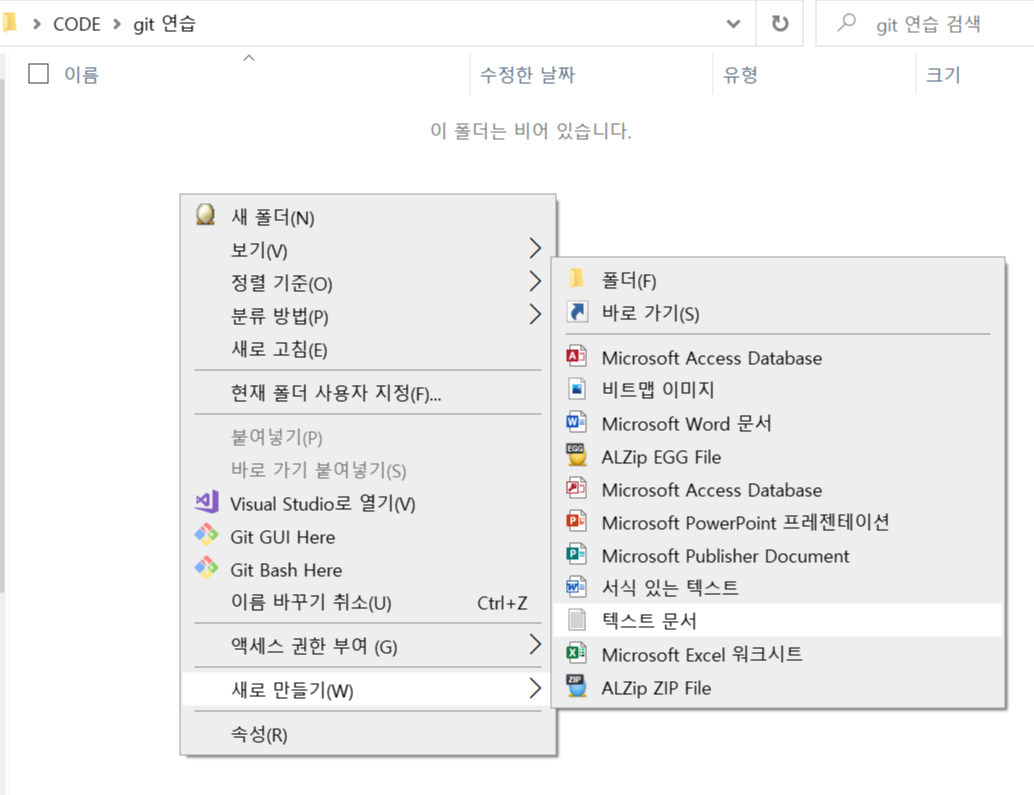Click the refresh icon beside address bar
The height and width of the screenshot is (795, 1034).
(x=780, y=24)
